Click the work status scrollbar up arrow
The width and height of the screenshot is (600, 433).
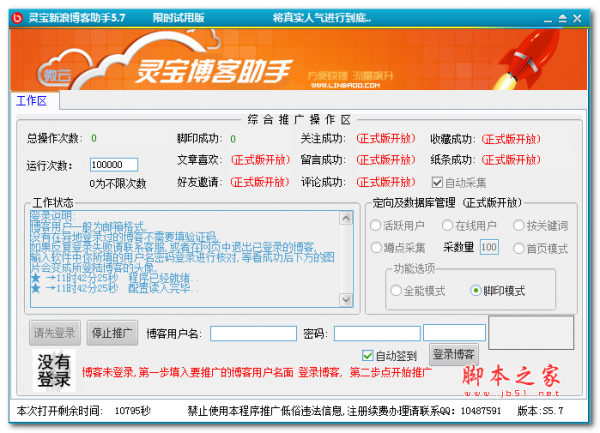346,218
